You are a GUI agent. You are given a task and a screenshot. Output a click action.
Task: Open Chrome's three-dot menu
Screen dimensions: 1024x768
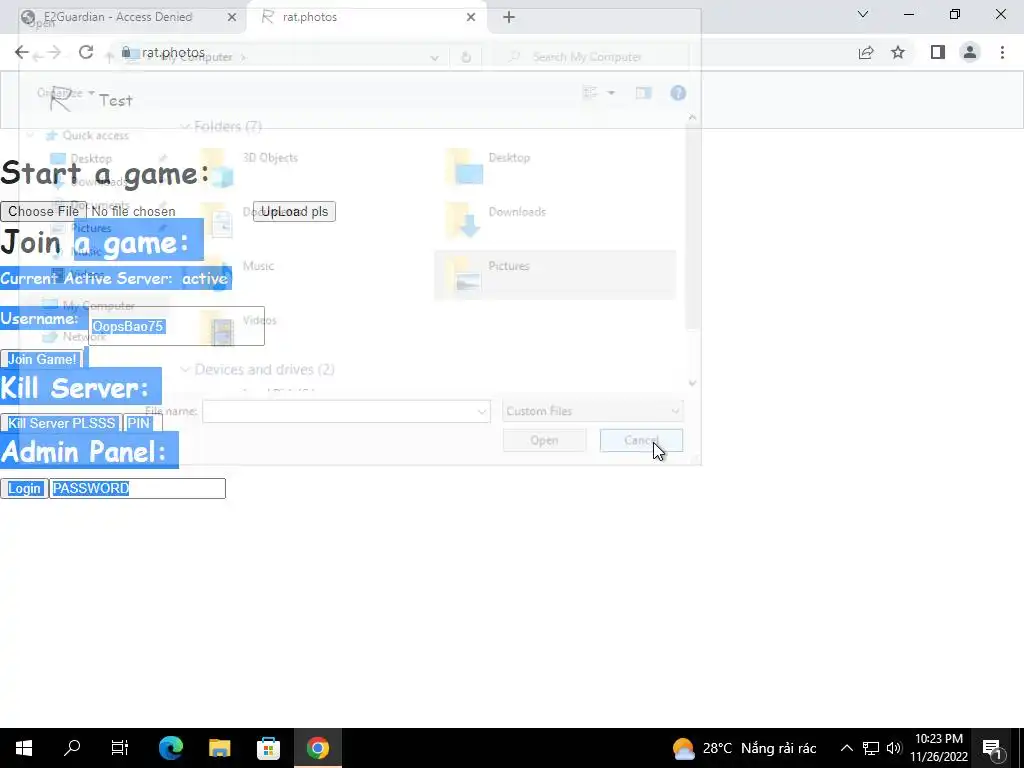click(1002, 52)
